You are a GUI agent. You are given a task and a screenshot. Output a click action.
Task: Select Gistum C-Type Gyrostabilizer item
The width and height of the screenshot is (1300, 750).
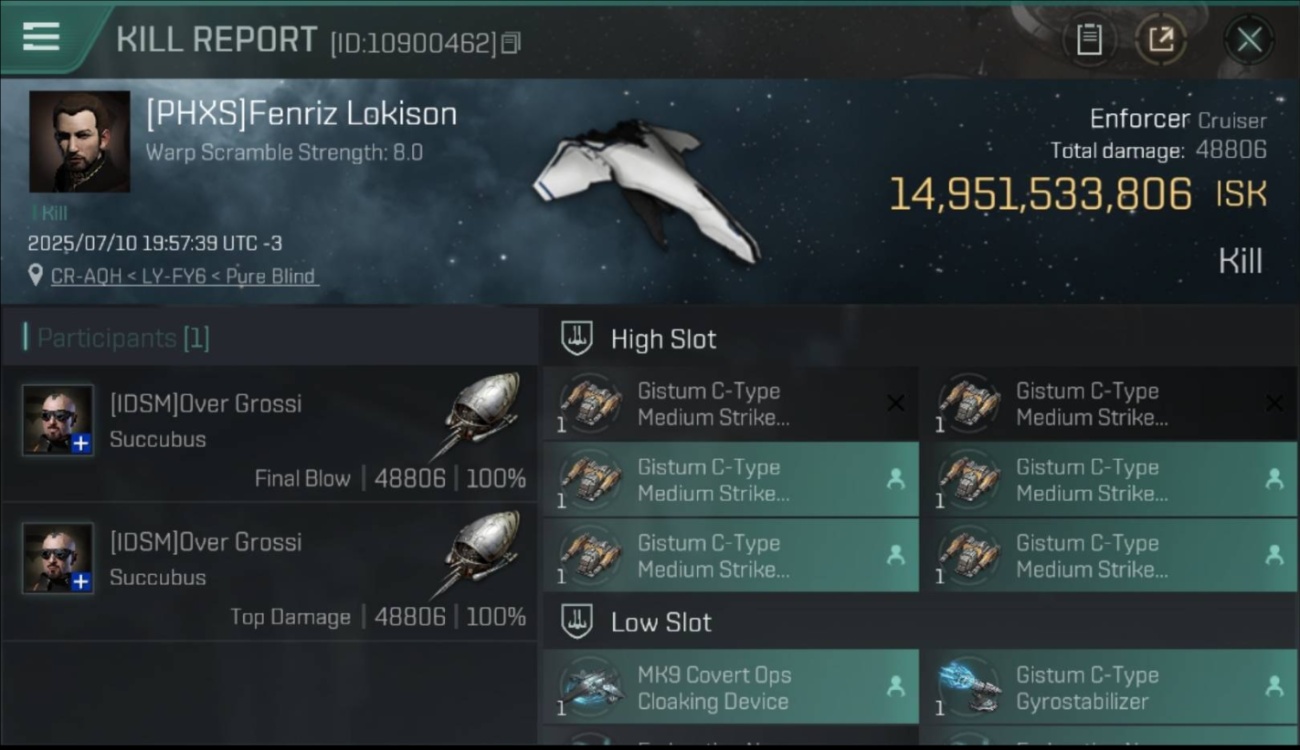1109,687
